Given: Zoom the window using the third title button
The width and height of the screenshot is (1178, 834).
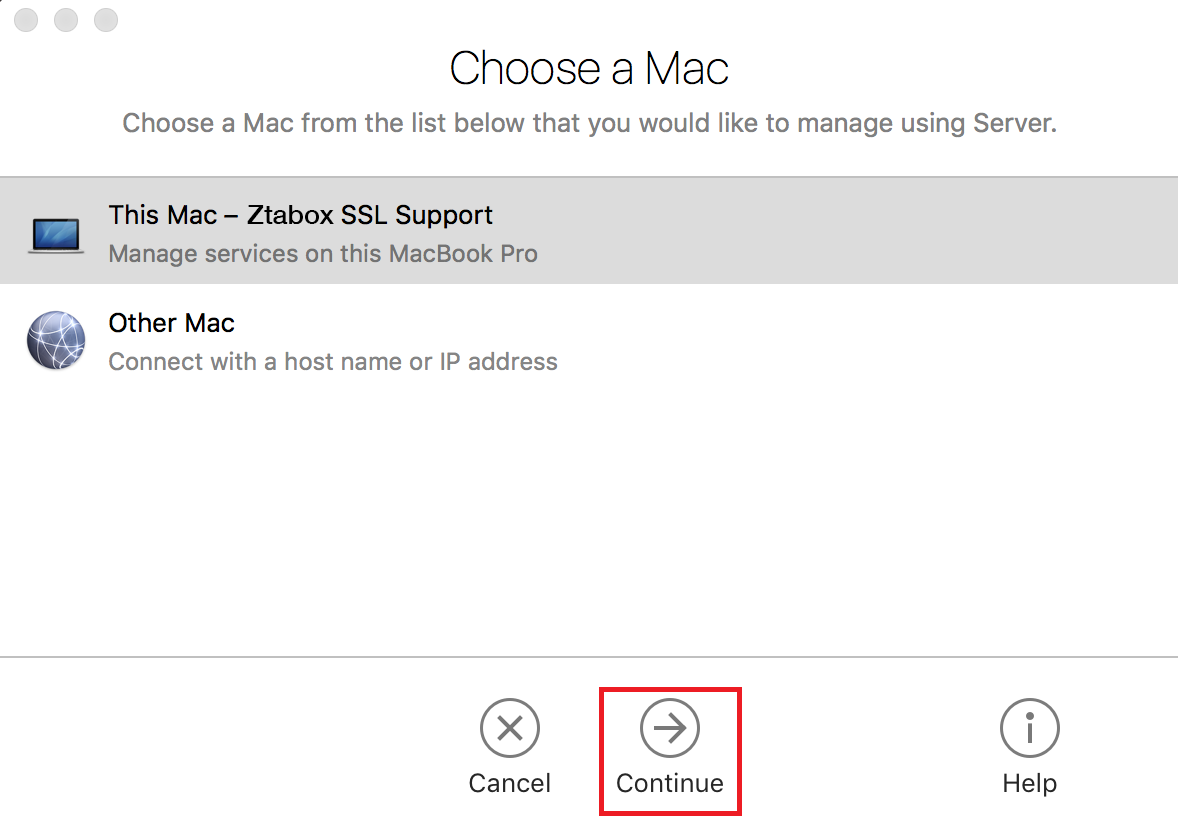Looking at the screenshot, I should [105, 20].
